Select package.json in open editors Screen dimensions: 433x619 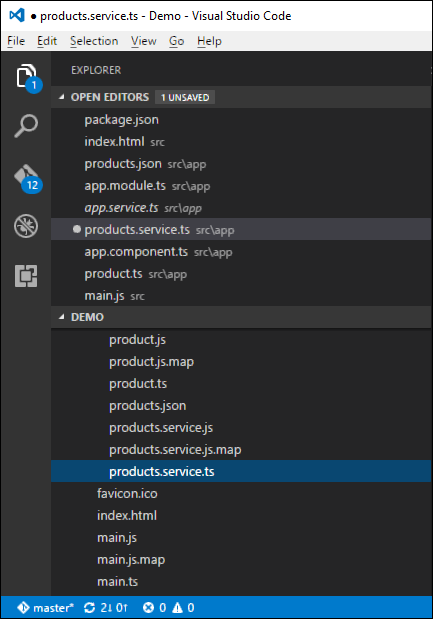(x=241, y=120)
